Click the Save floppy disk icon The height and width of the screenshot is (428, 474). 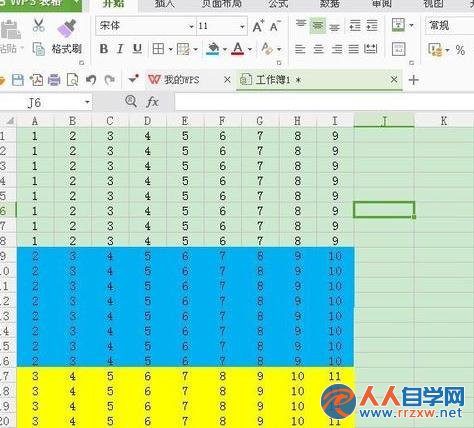(x=18, y=80)
